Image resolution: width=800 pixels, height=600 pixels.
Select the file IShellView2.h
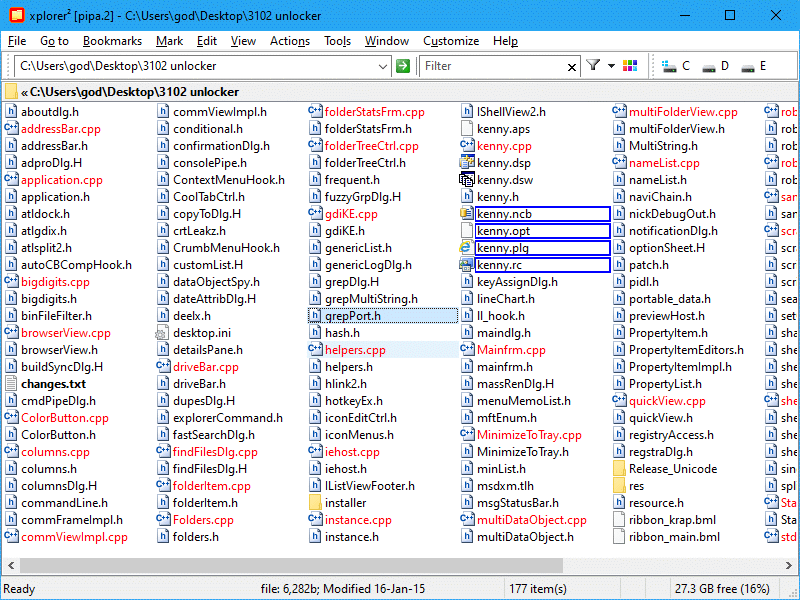[511, 112]
